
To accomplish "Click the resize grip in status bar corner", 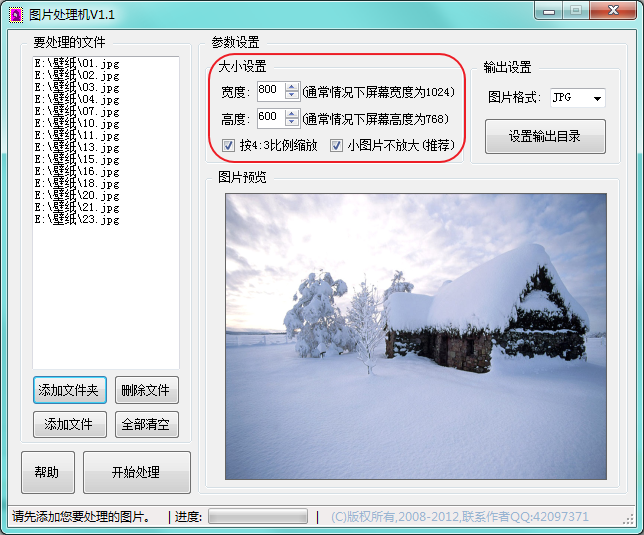I will coord(628,520).
